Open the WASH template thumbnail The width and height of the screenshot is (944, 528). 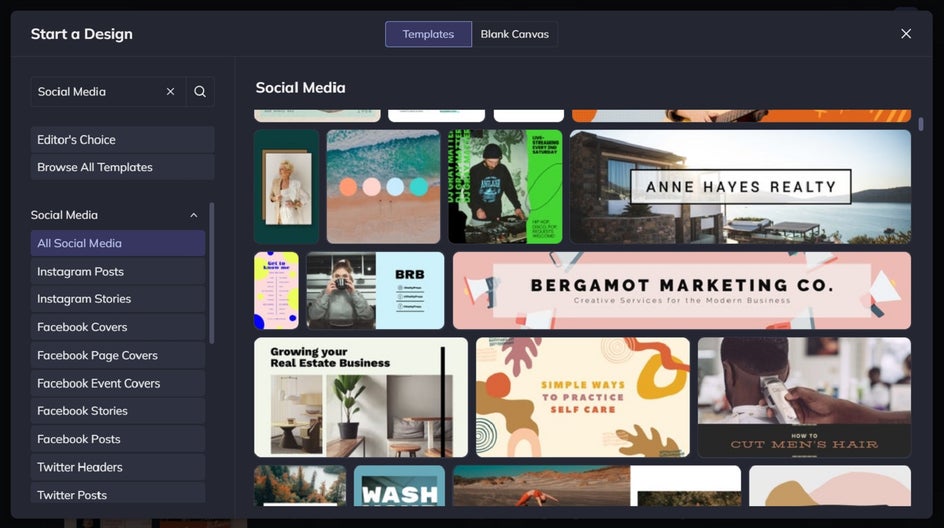pyautogui.click(x=399, y=486)
